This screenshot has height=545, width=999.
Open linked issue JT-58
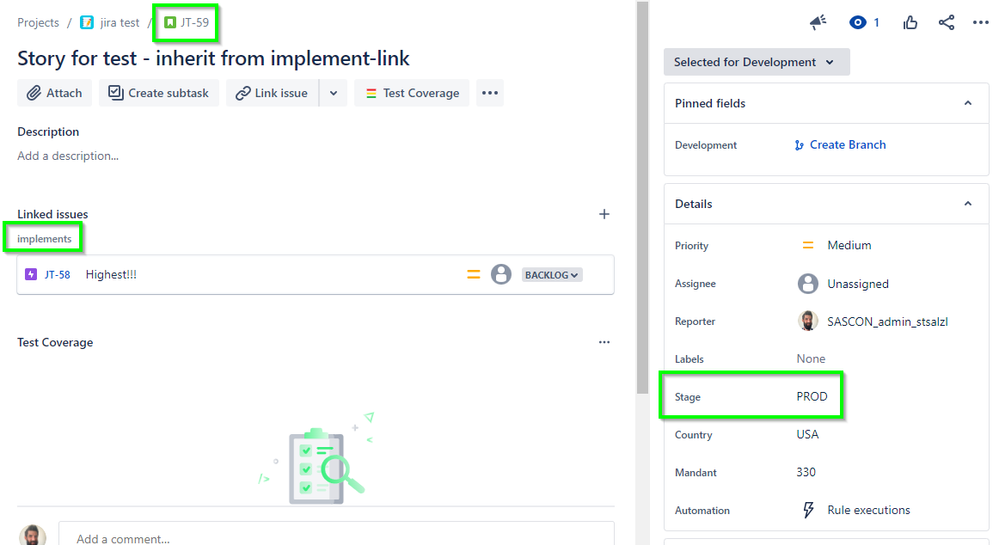click(57, 275)
